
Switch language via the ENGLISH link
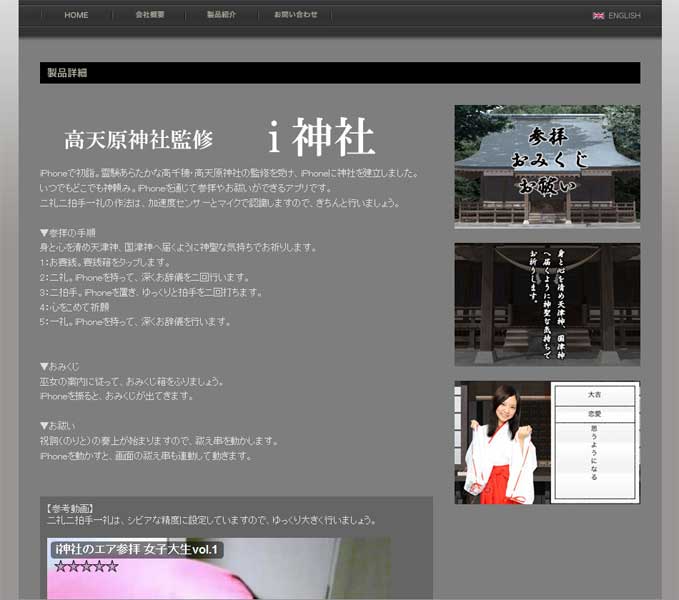tap(624, 16)
